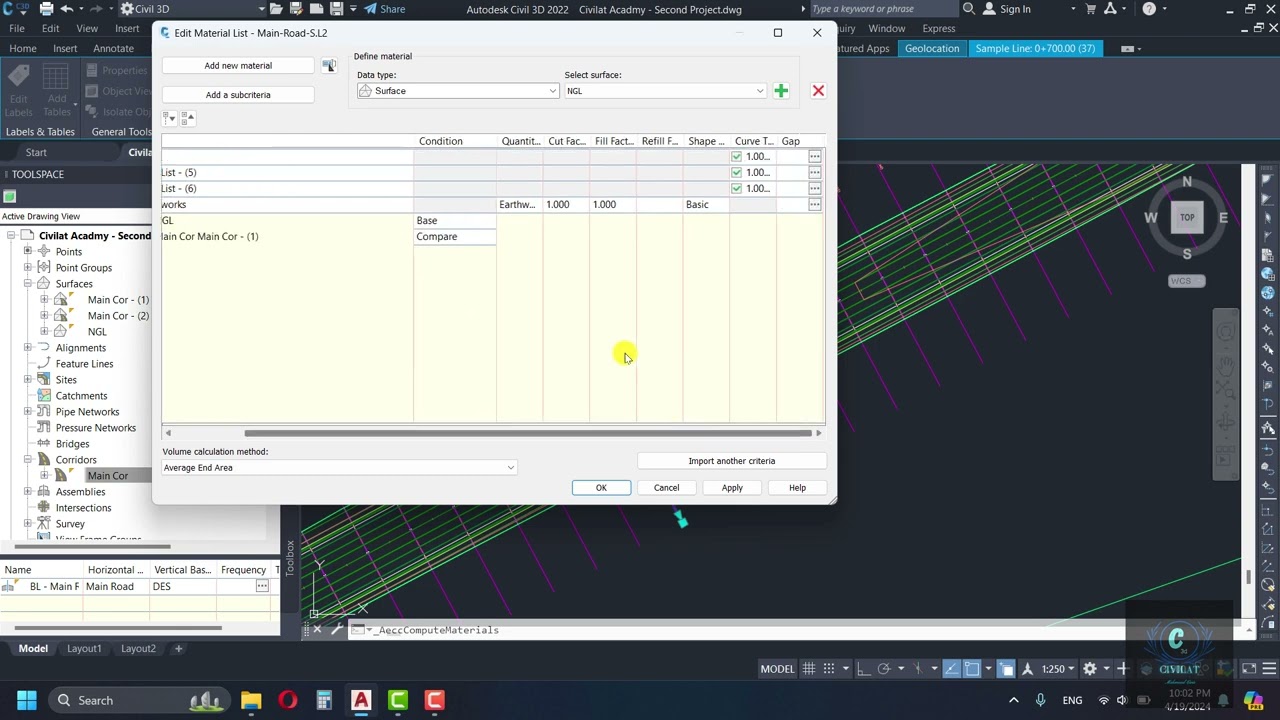The width and height of the screenshot is (1280, 720).
Task: Switch to the Home ribbon tab
Action: tap(22, 48)
